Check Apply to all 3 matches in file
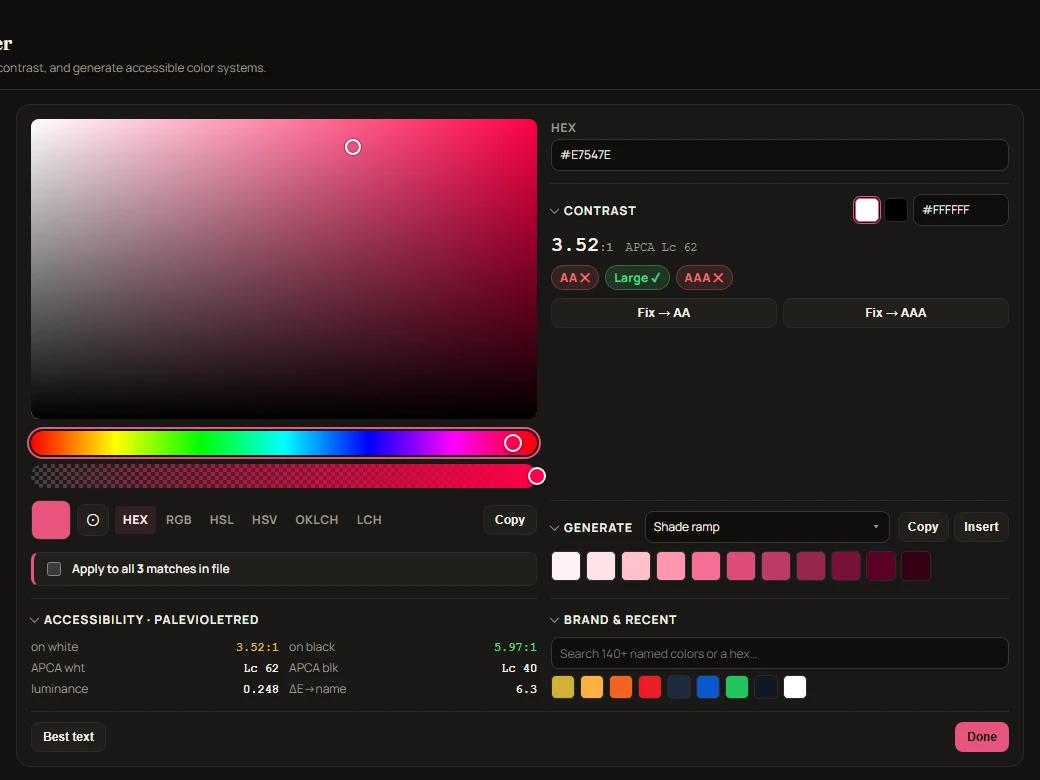This screenshot has height=780, width=1040. click(x=54, y=569)
